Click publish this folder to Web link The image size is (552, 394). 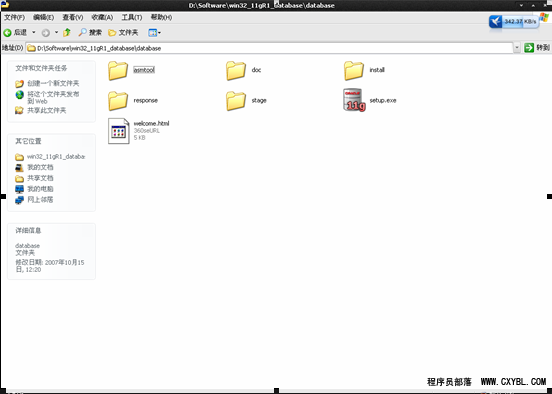(53, 98)
